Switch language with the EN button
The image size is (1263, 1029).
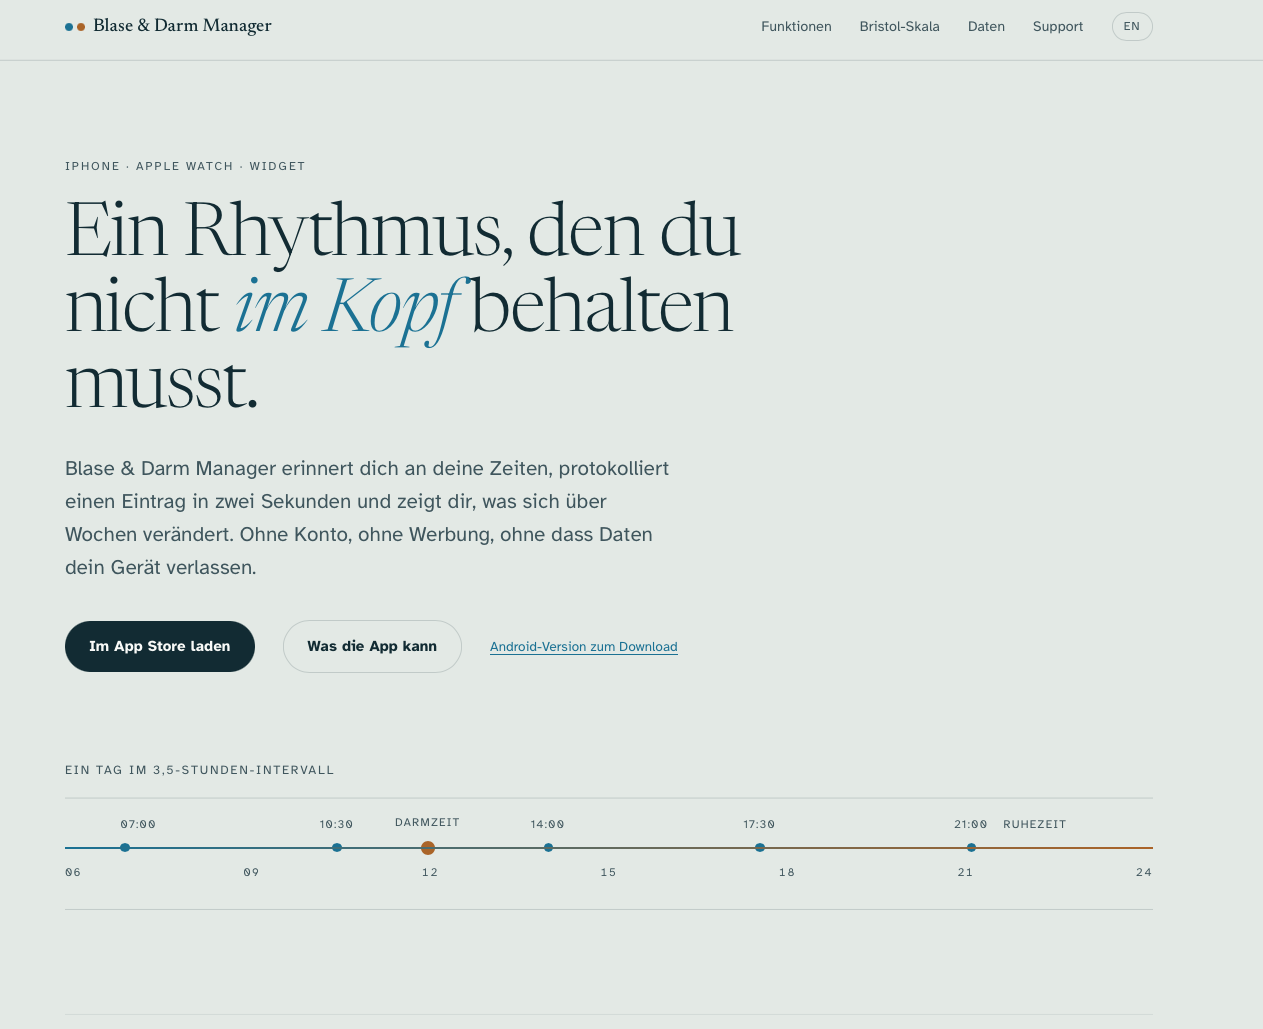coord(1132,27)
